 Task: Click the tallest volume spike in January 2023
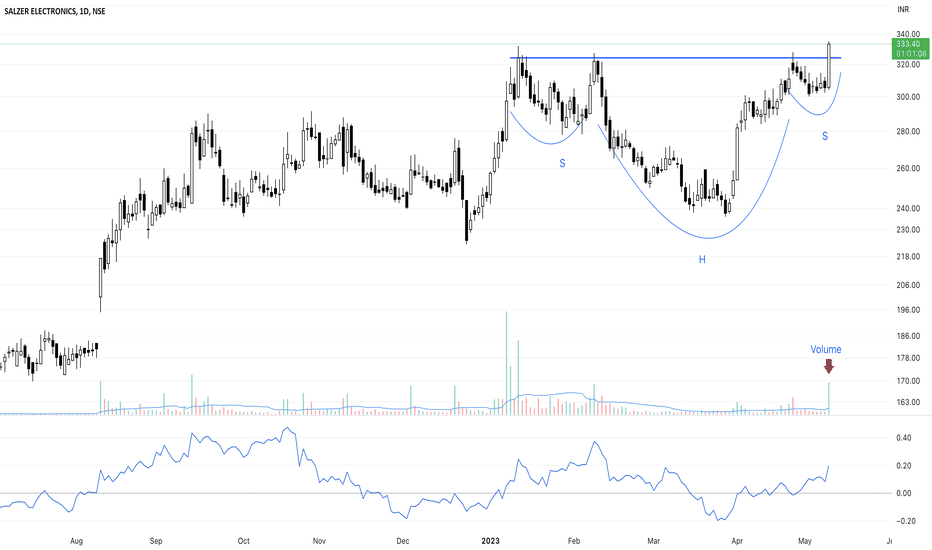coord(506,363)
